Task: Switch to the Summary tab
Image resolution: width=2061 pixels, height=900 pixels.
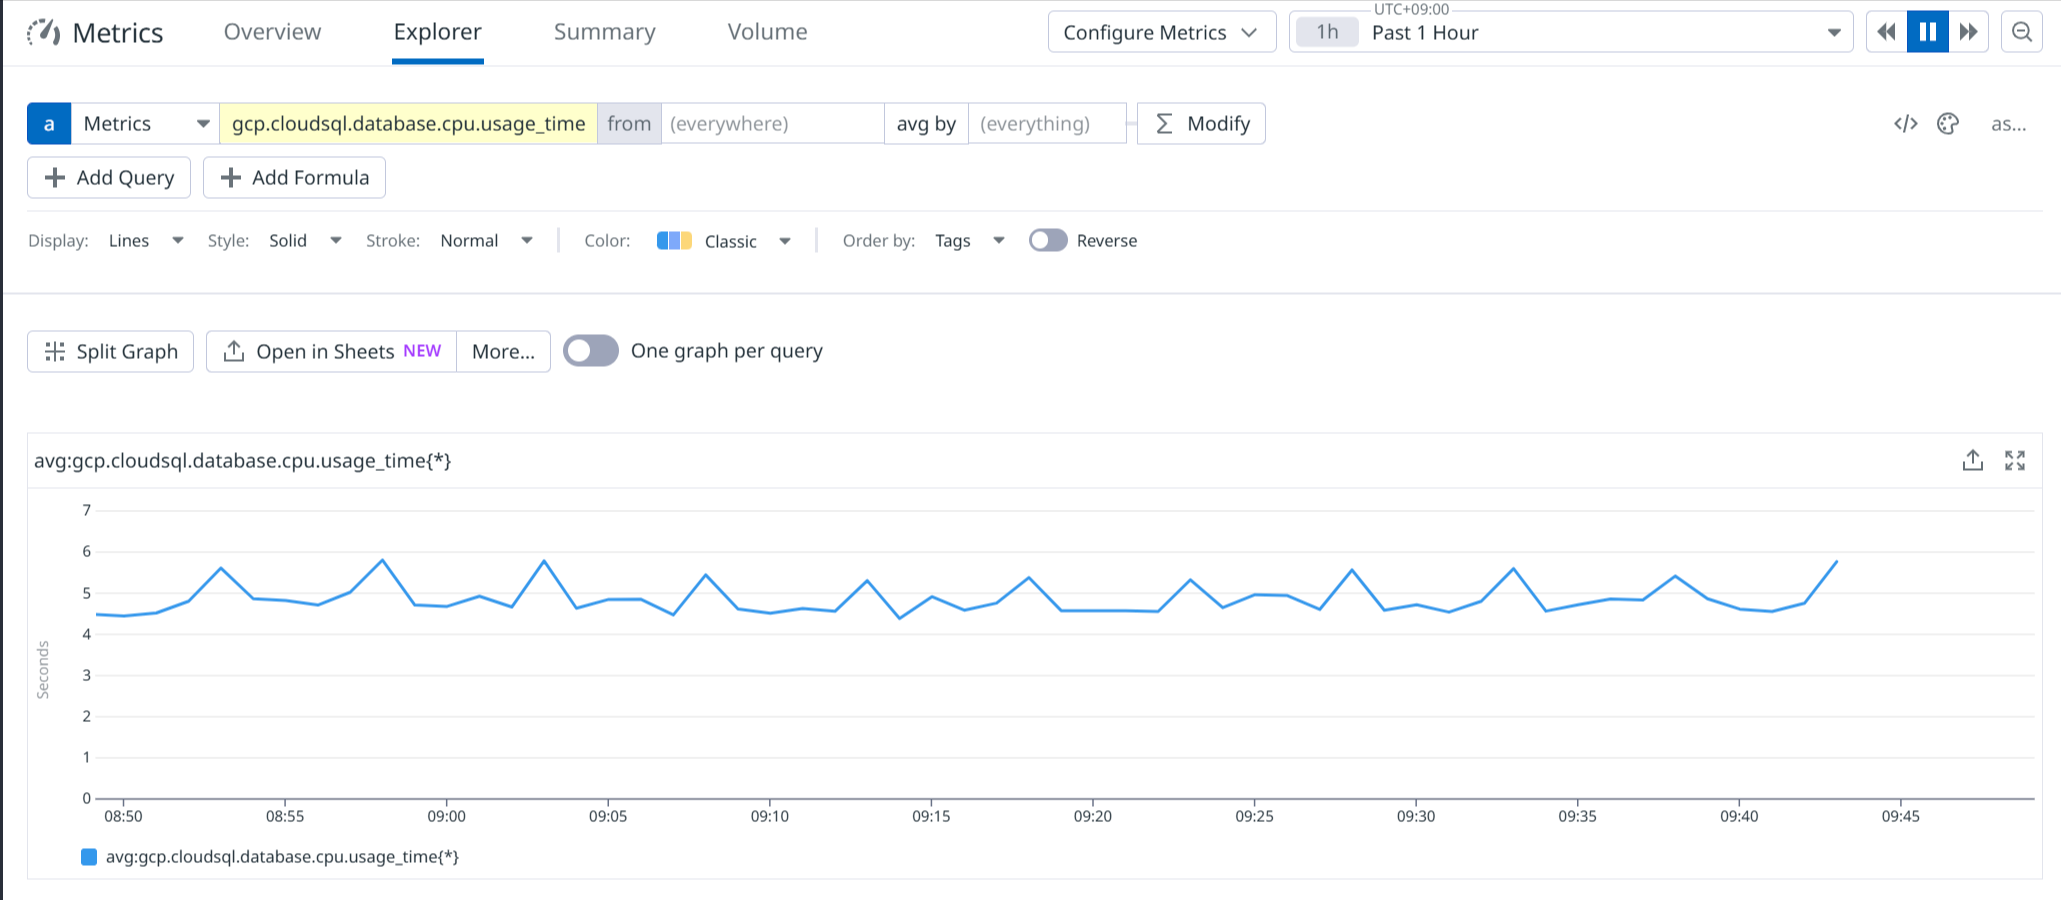Action: click(604, 32)
